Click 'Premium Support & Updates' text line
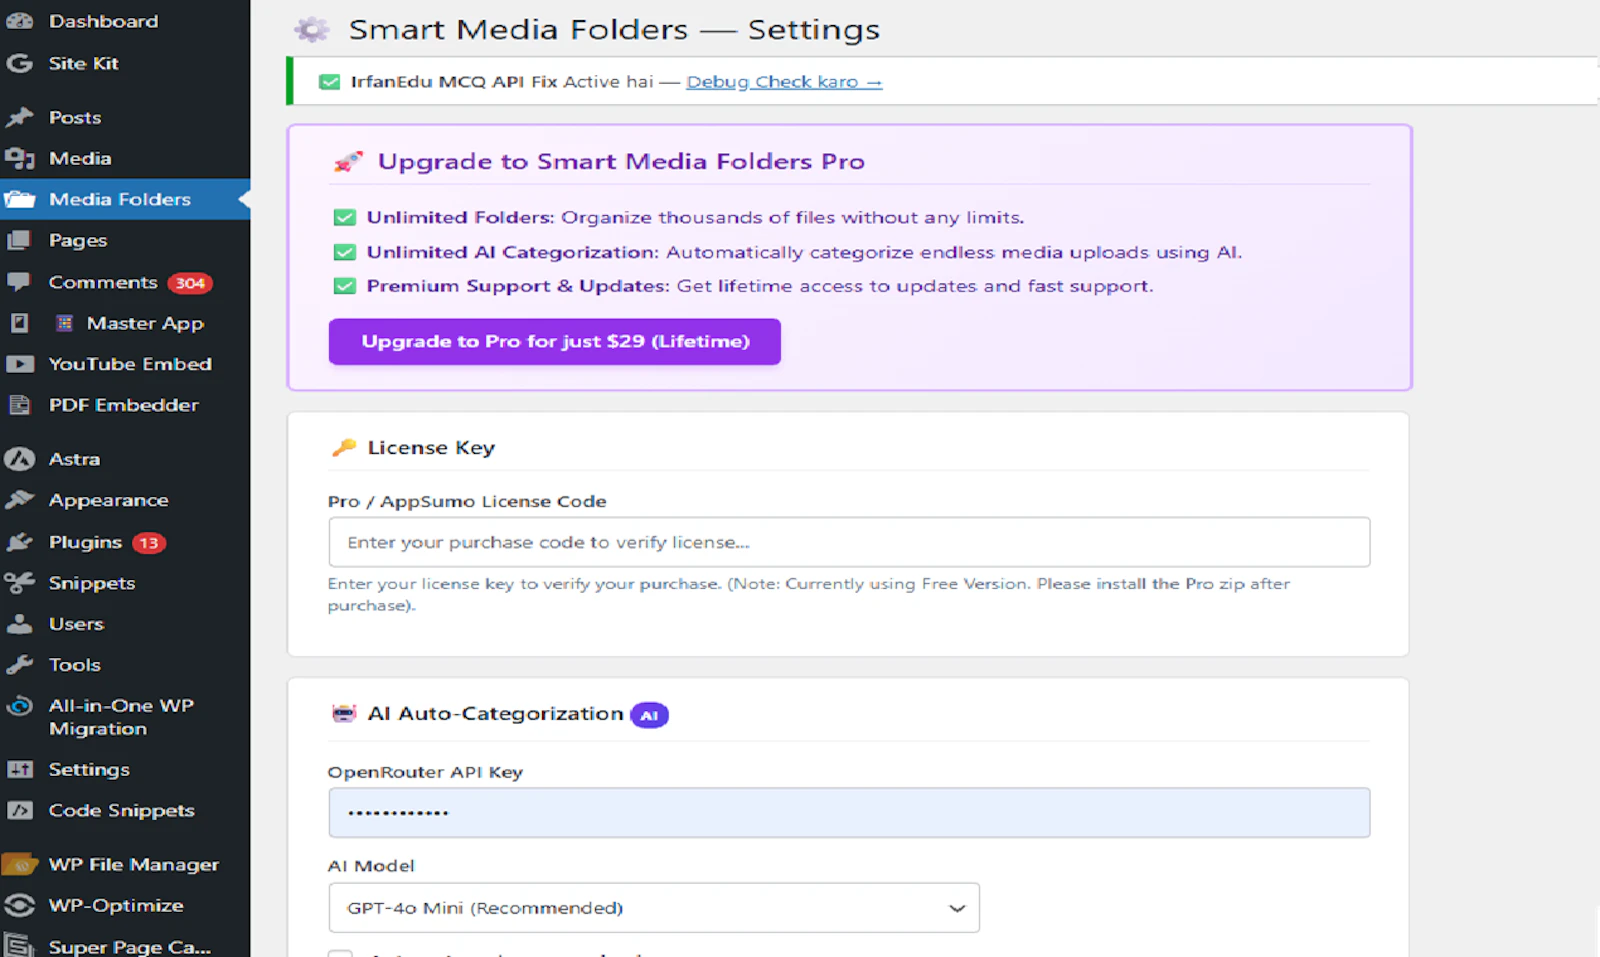The width and height of the screenshot is (1600, 957). pyautogui.click(x=759, y=286)
